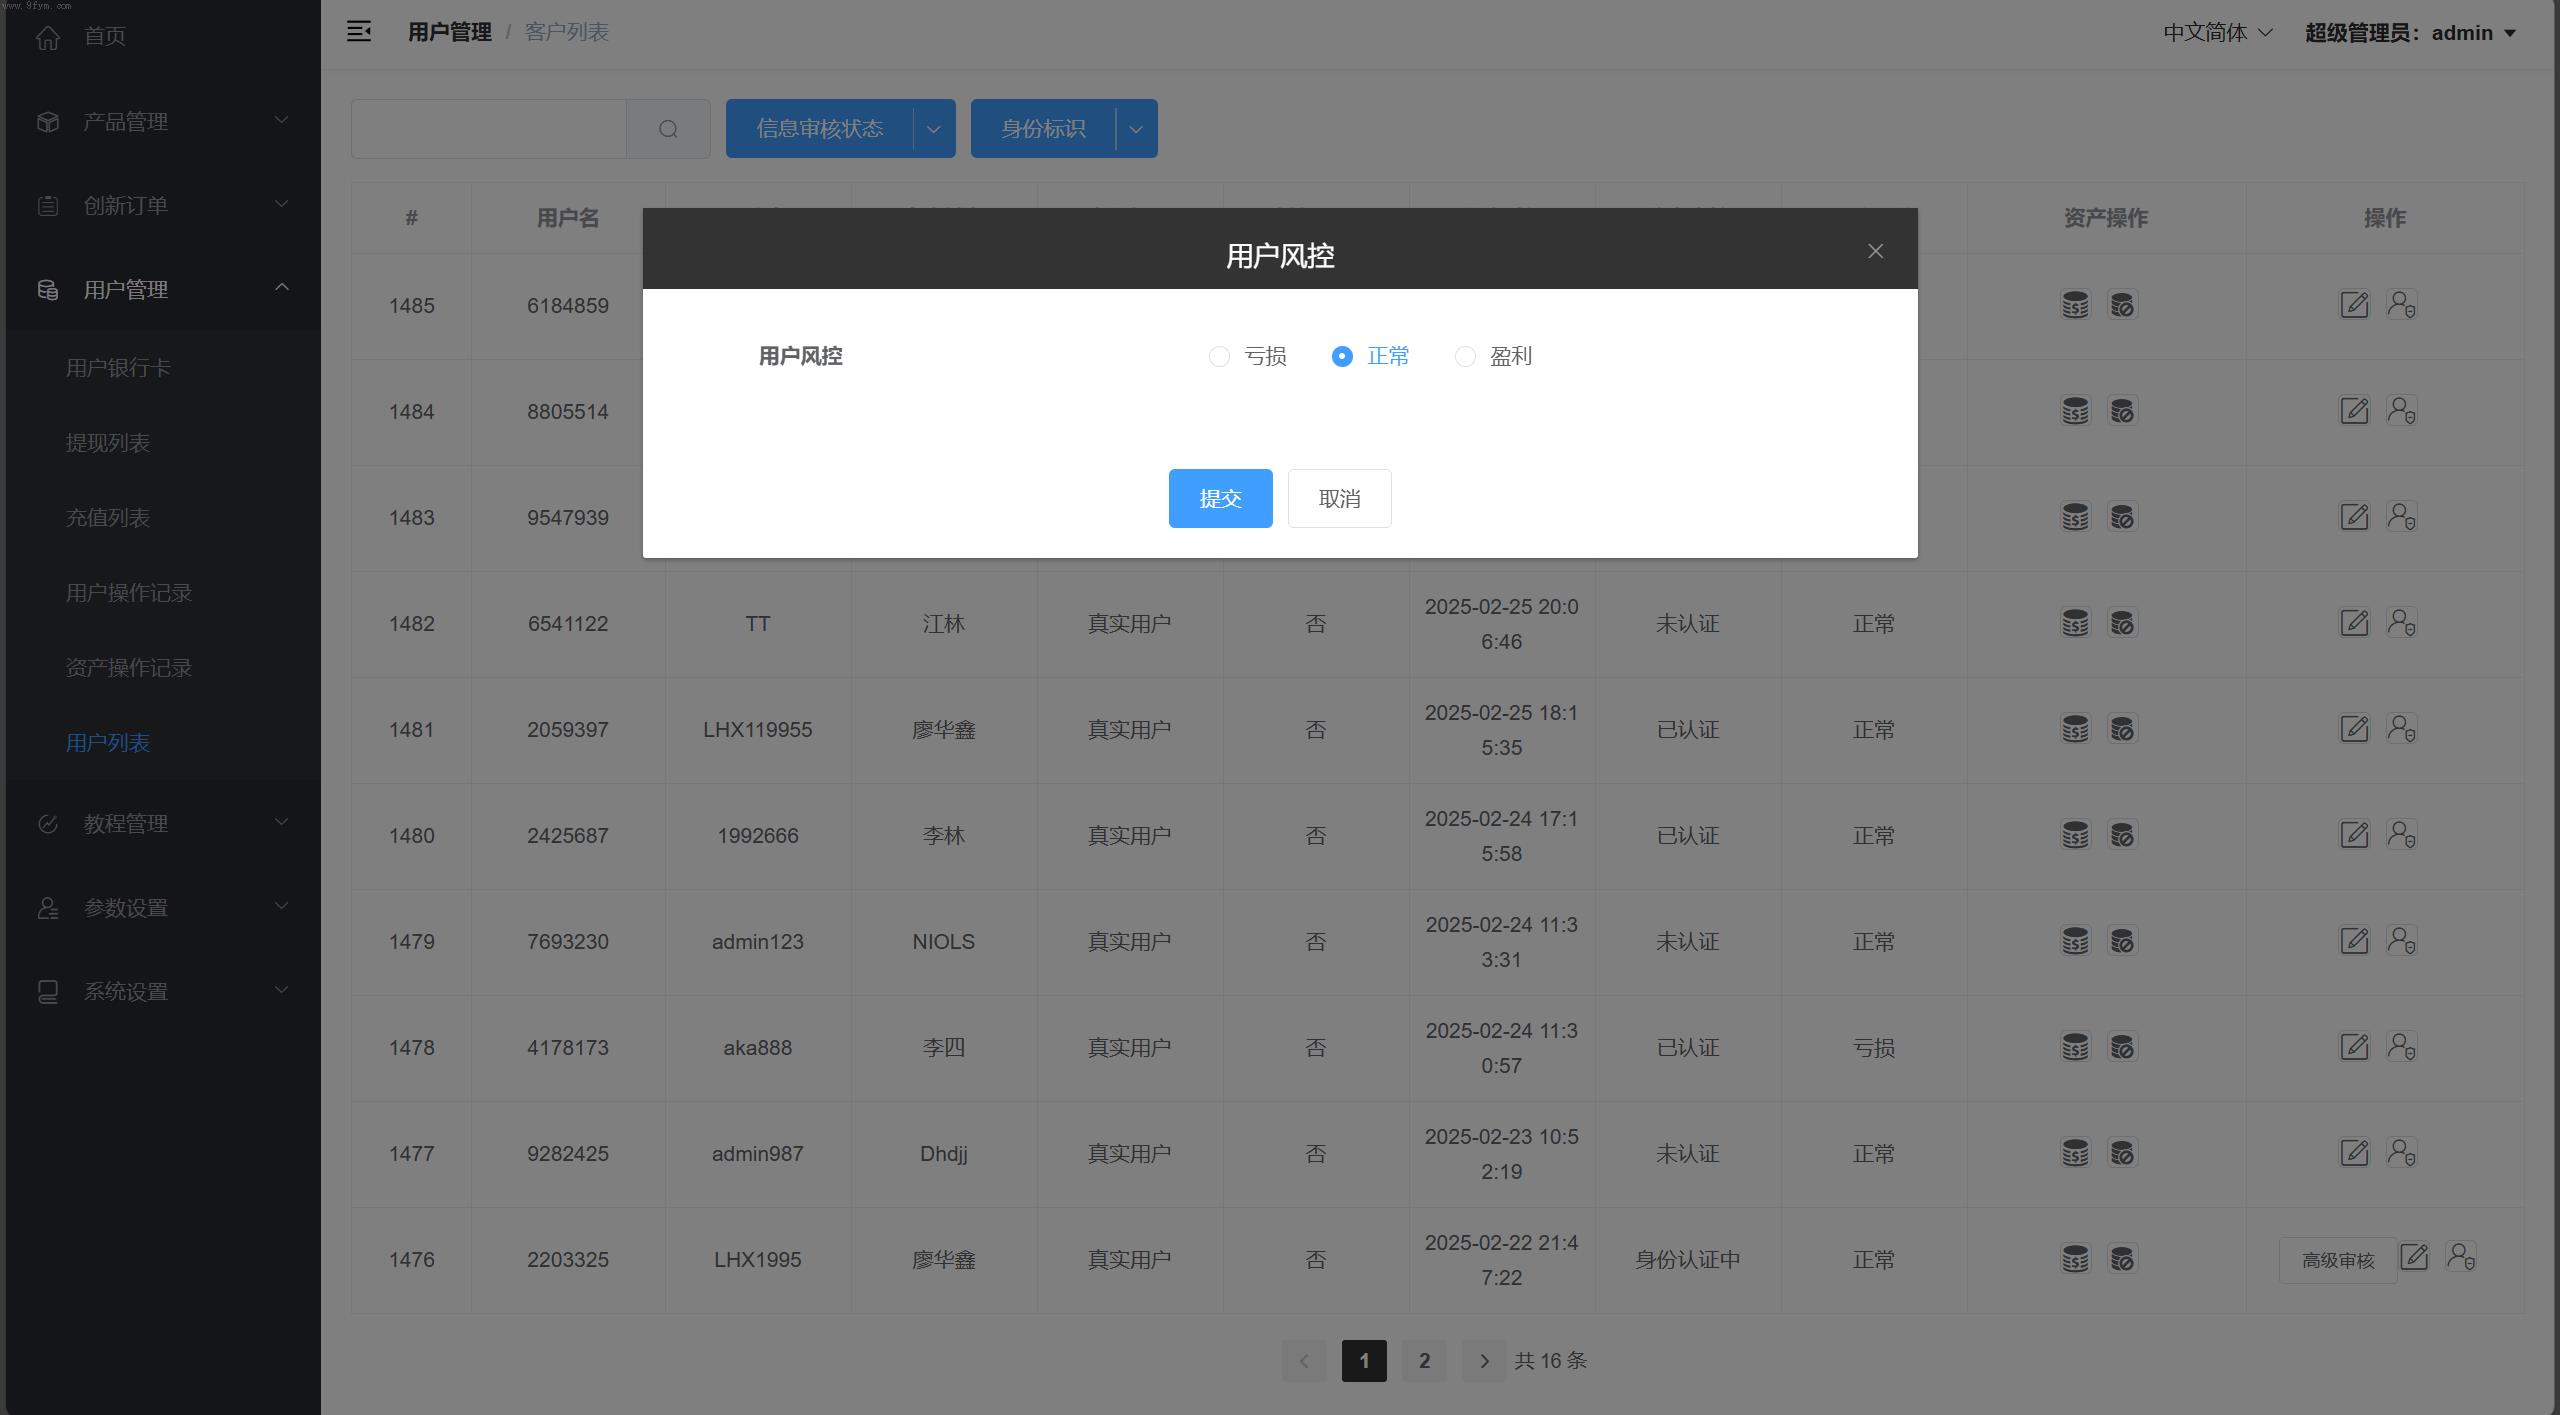Open the 身份标识 dropdown arrow
Screen dimensions: 2560x1415
click(1136, 129)
